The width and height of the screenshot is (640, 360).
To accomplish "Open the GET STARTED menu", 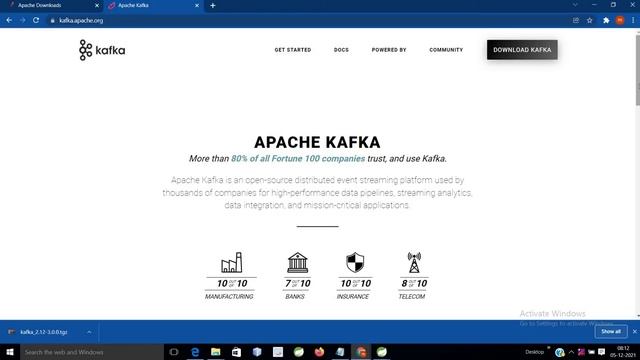I will click(293, 50).
